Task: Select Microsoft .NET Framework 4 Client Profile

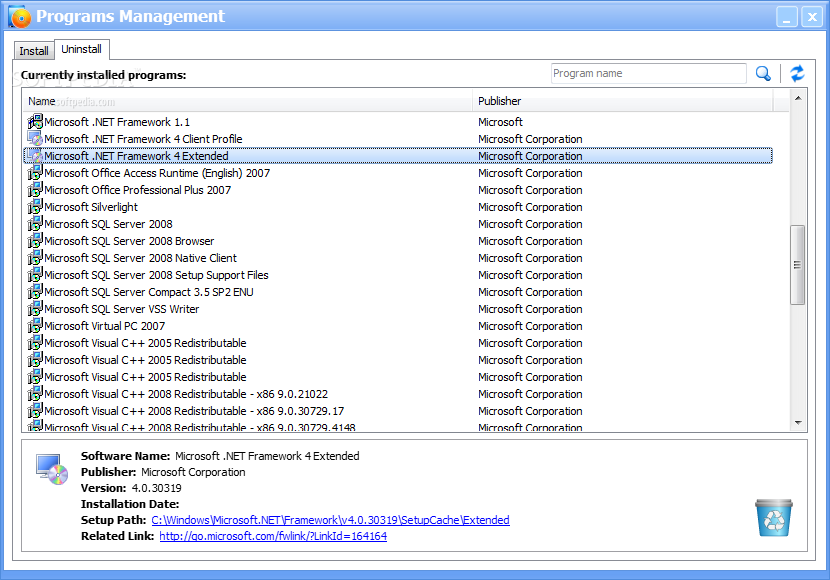Action: 398,139
